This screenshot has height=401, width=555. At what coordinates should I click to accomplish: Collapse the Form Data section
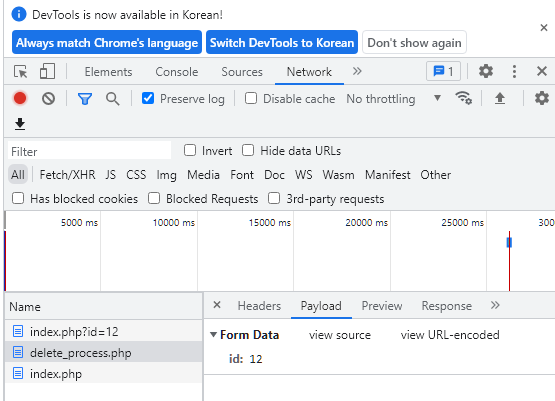pos(213,334)
